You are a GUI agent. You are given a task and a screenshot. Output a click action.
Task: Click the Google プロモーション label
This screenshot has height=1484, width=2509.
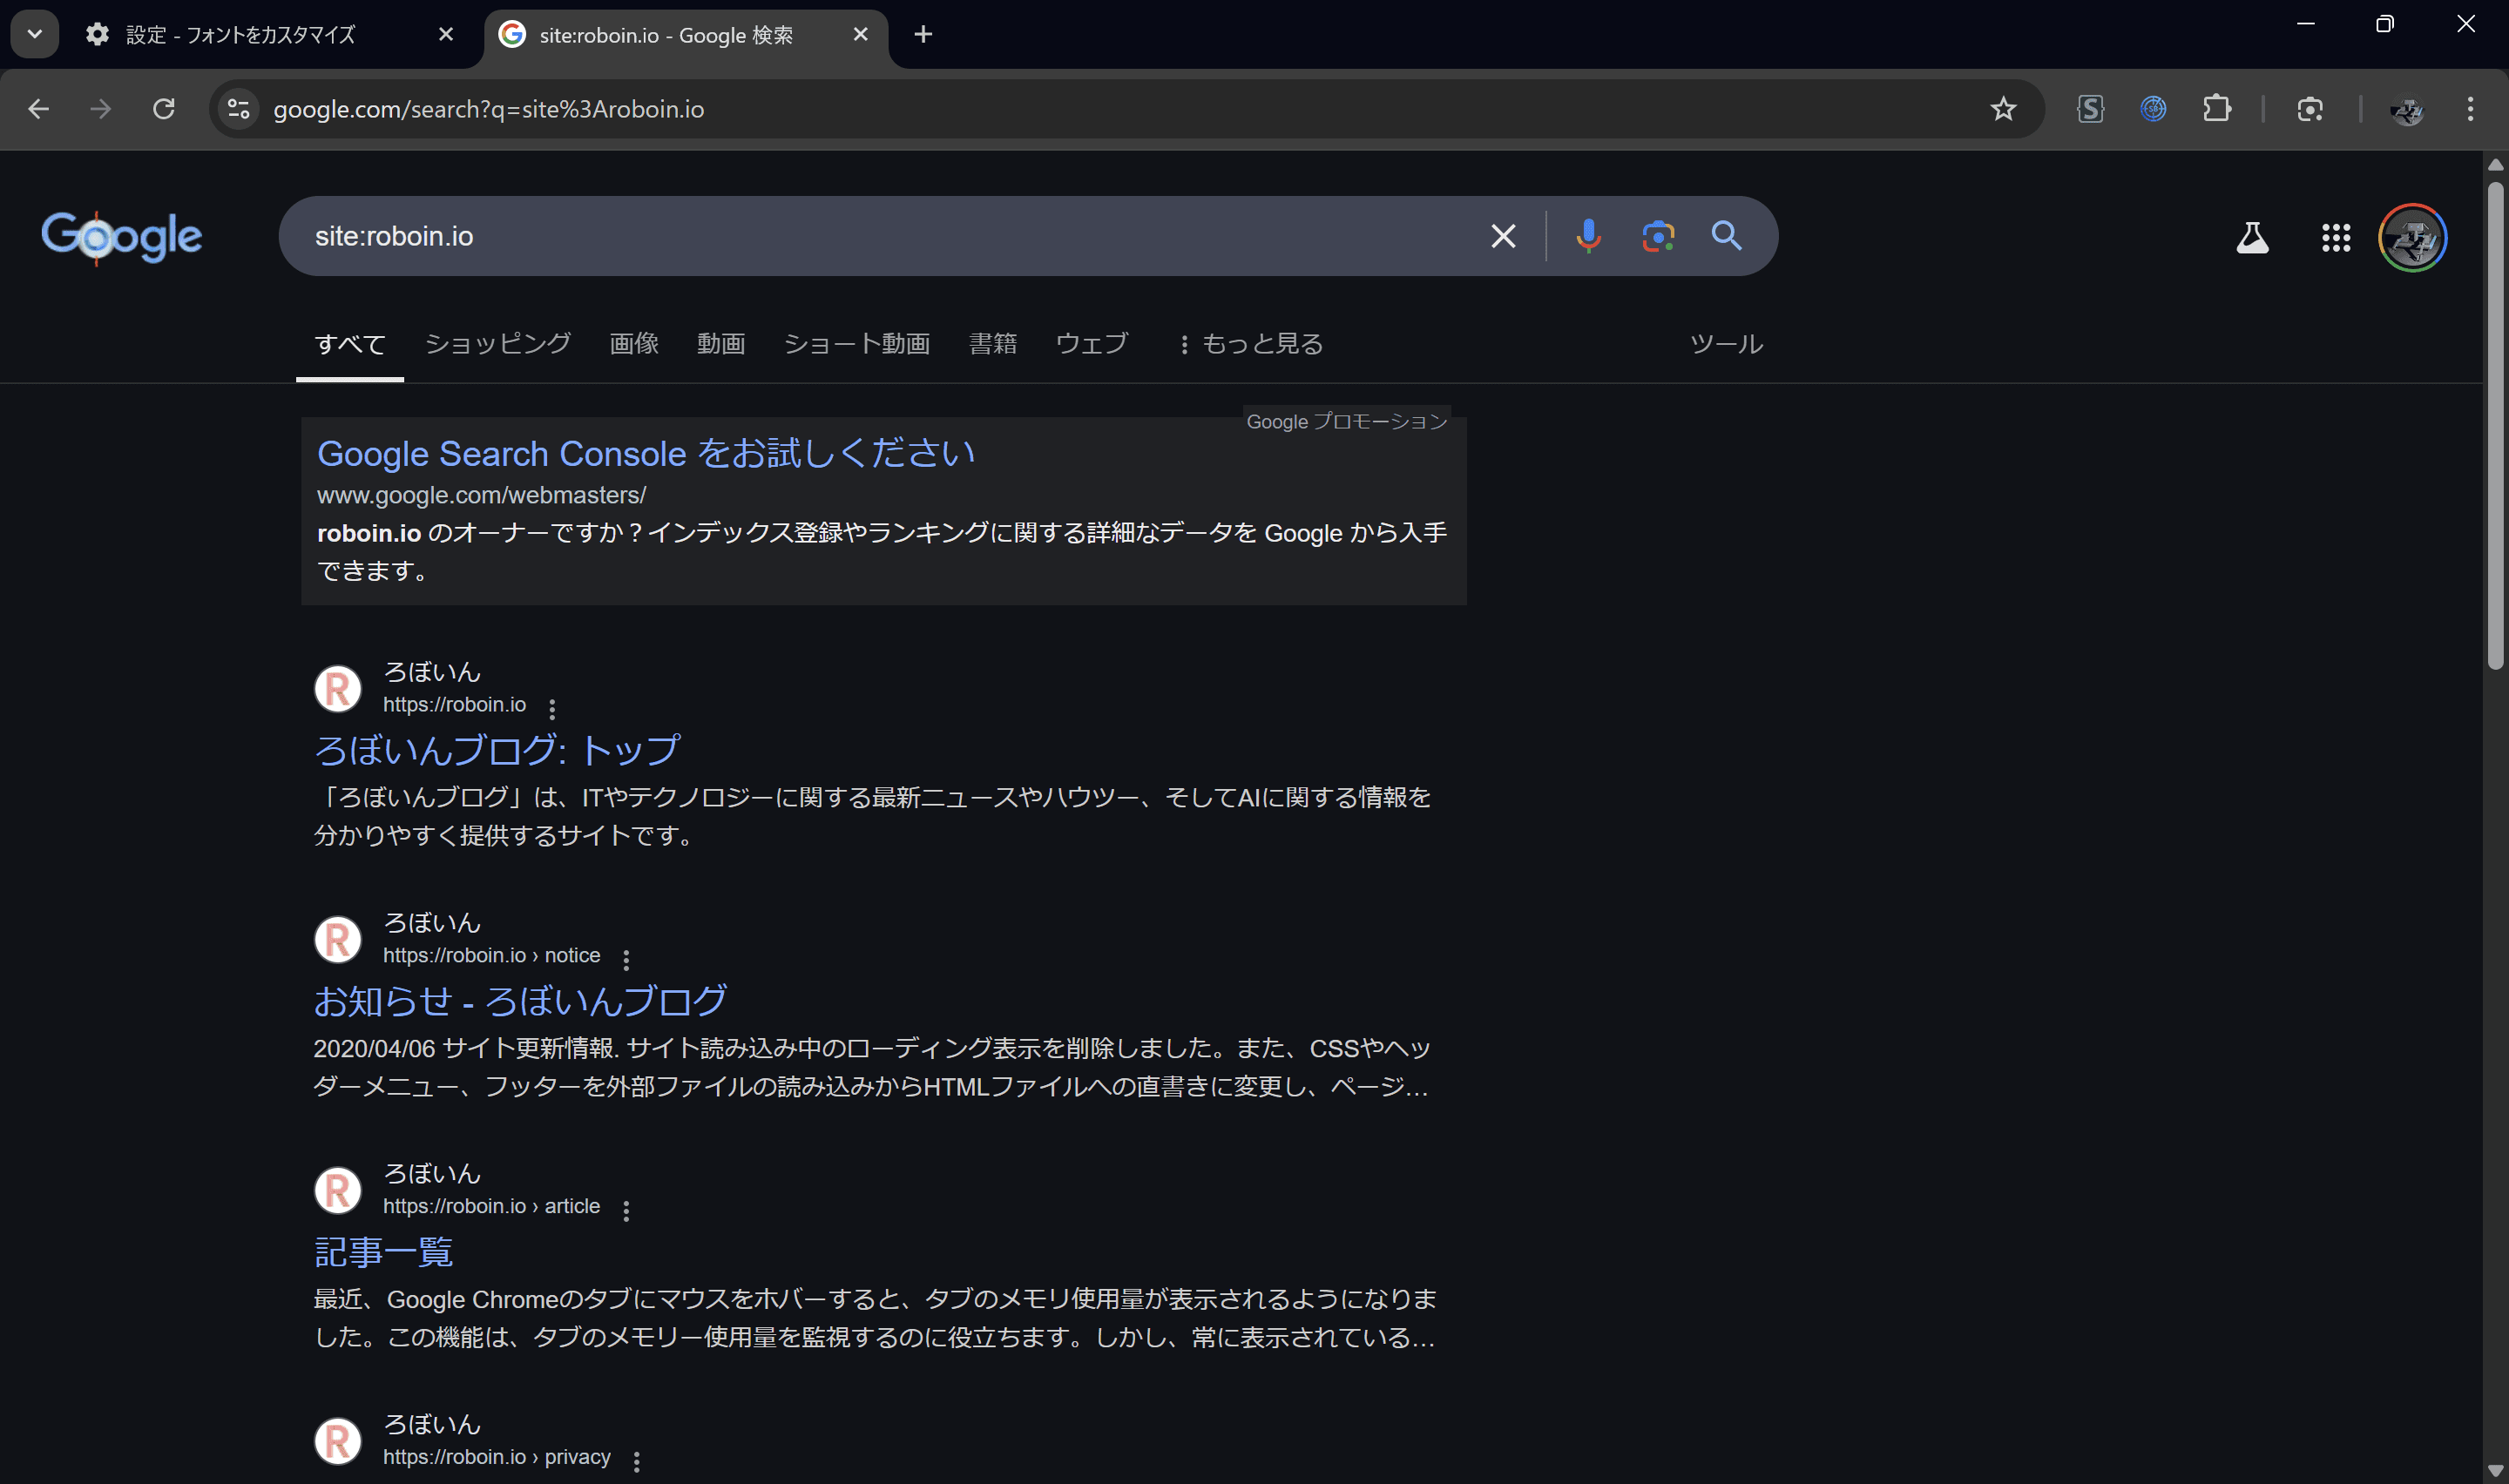(x=1347, y=422)
